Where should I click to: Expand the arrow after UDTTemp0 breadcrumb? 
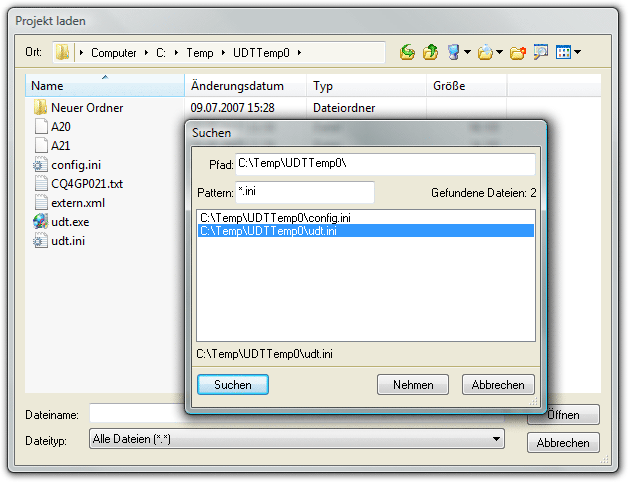[x=298, y=52]
